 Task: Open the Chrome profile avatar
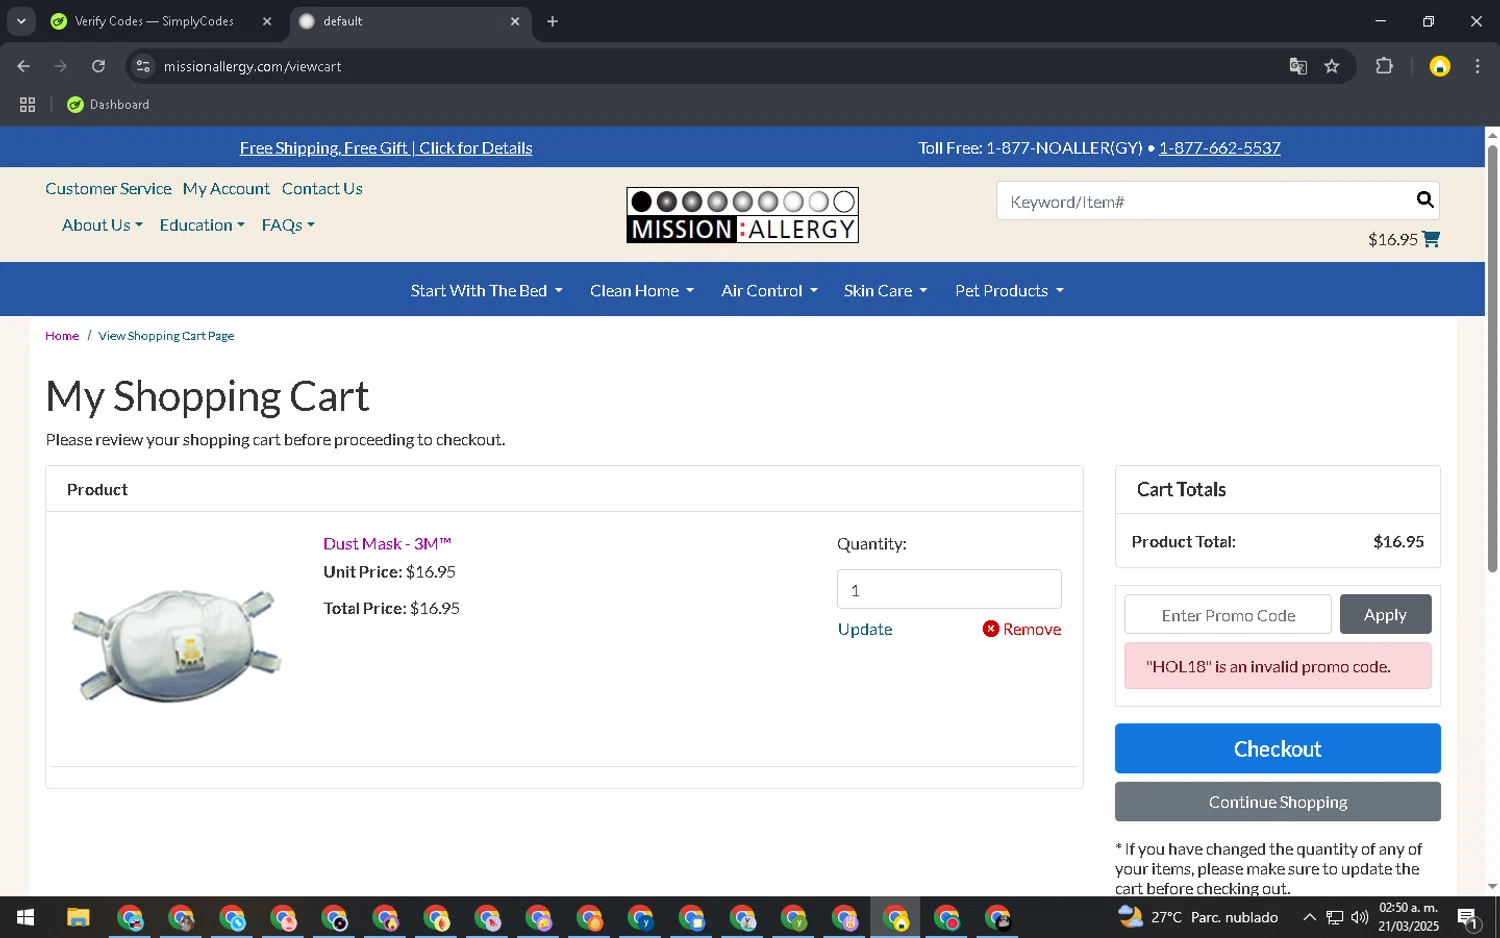click(x=1440, y=66)
